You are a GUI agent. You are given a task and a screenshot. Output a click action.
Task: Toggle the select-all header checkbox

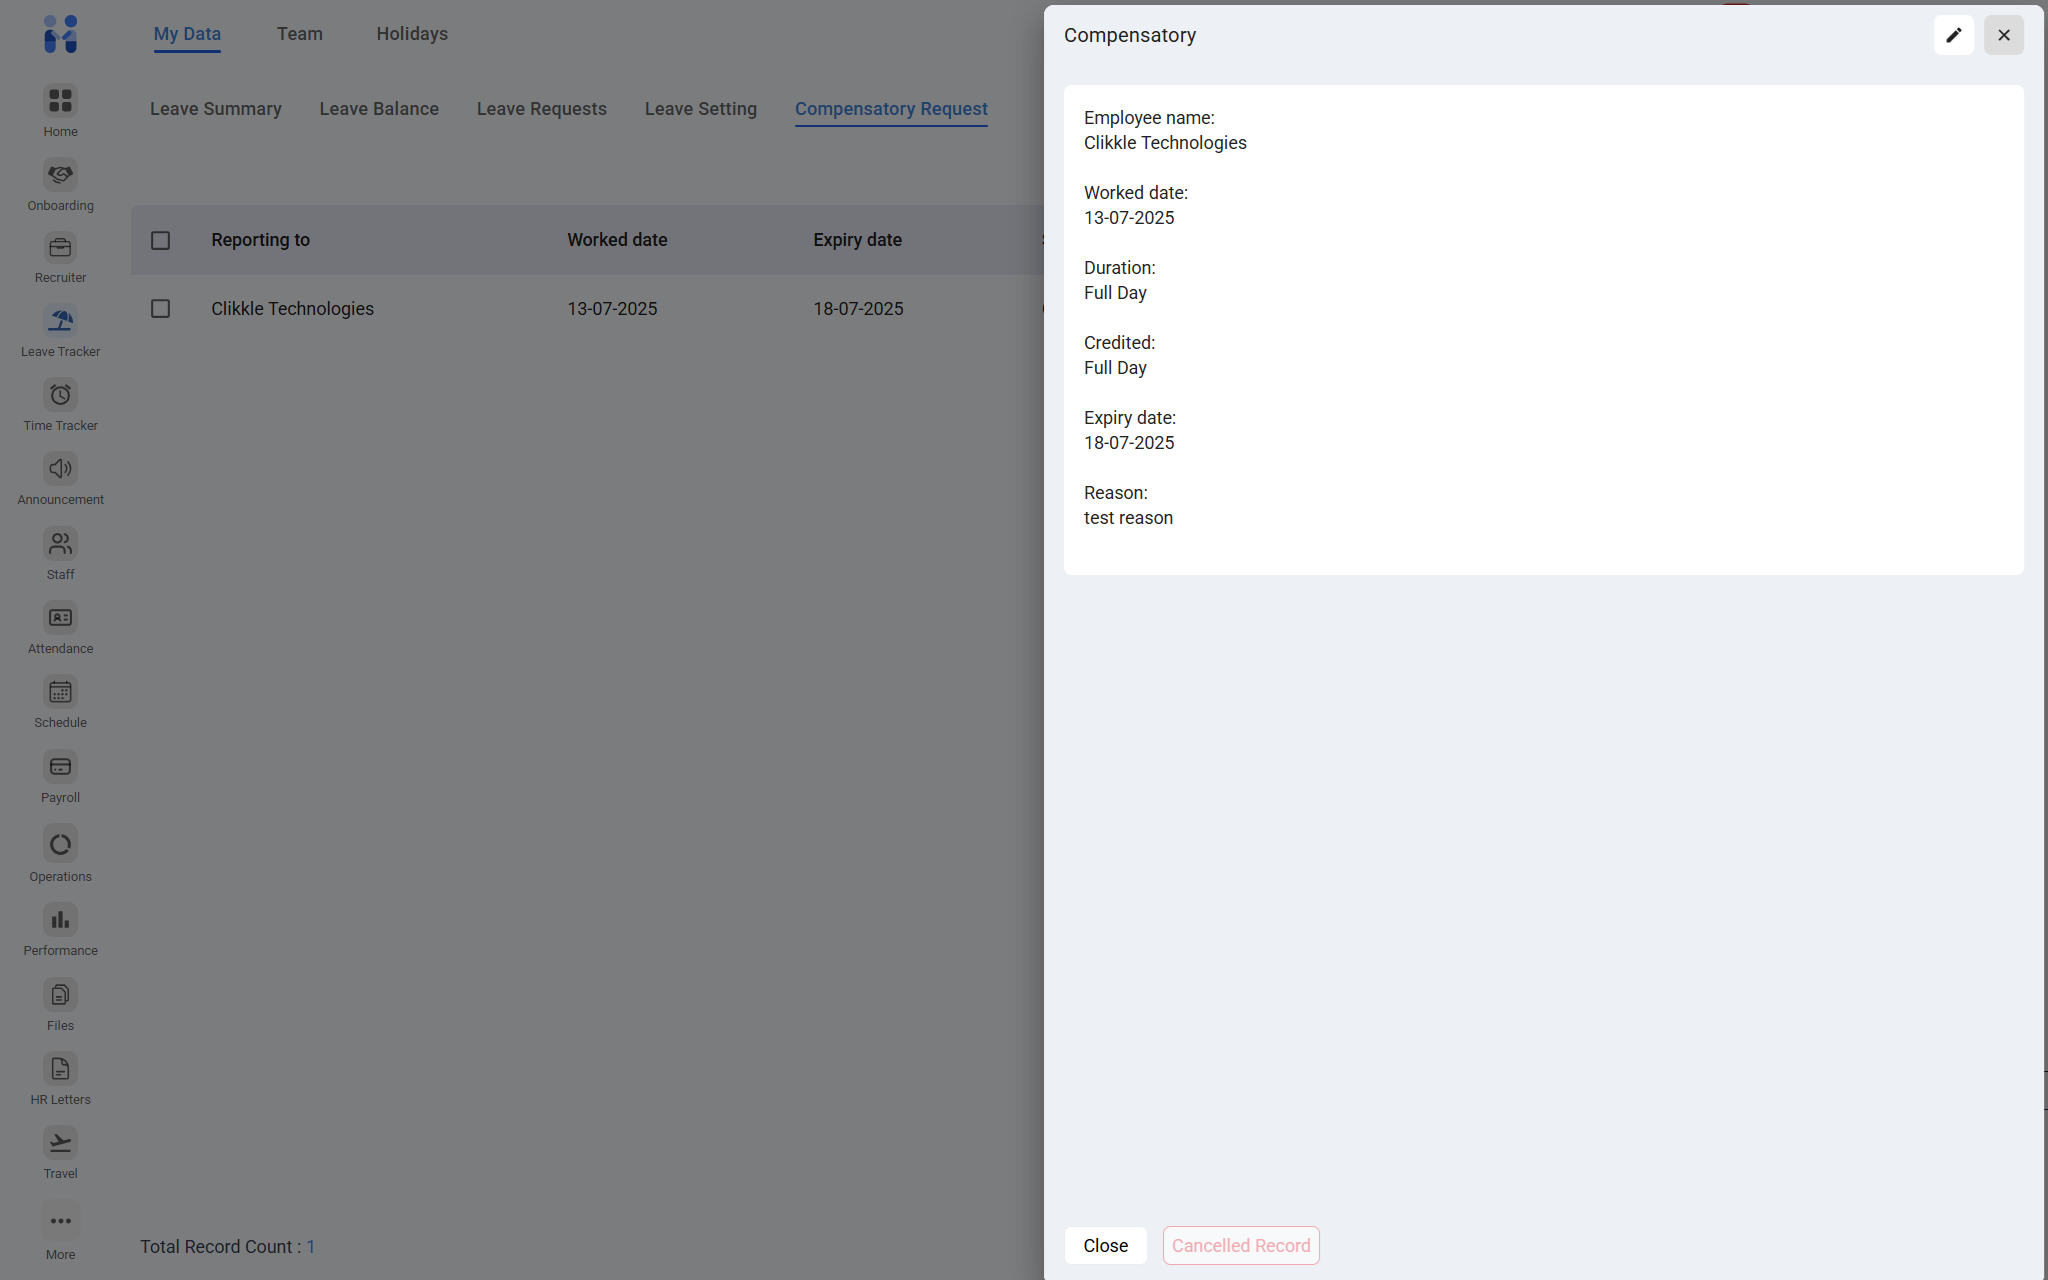pyautogui.click(x=160, y=240)
